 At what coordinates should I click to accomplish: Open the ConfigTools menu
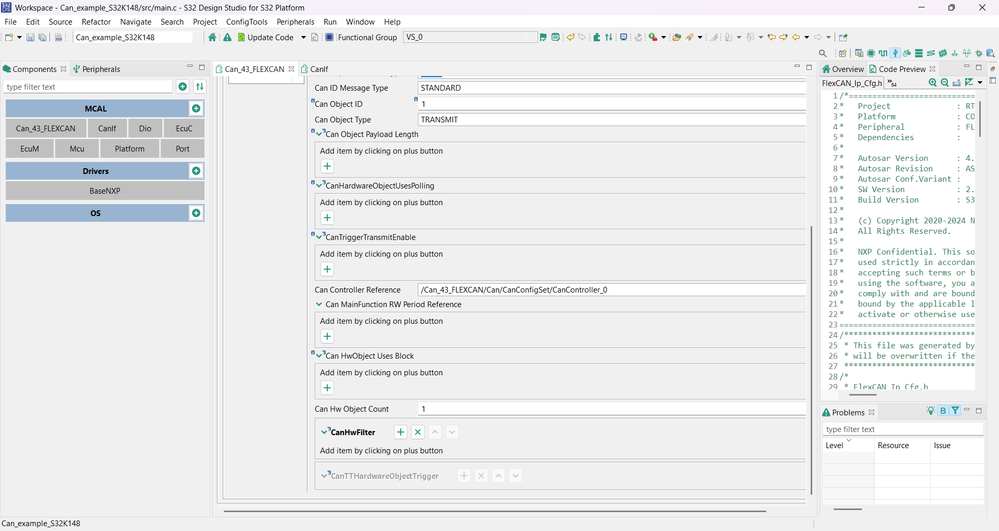click(x=247, y=22)
